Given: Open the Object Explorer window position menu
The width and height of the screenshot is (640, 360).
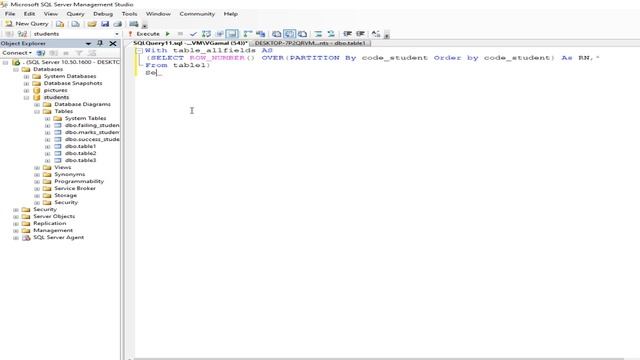Looking at the screenshot, I should pos(88,43).
